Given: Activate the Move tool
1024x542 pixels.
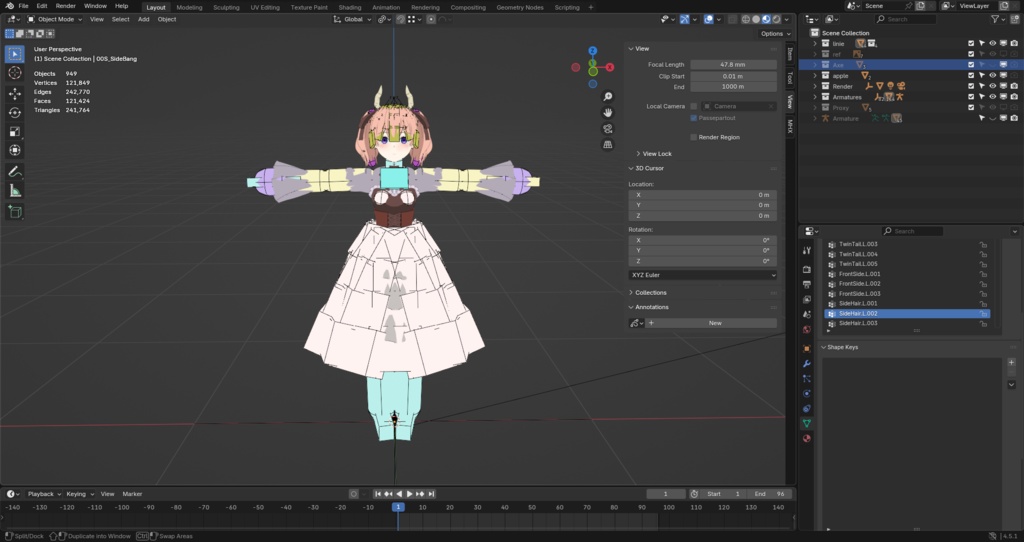Looking at the screenshot, I should [14, 94].
